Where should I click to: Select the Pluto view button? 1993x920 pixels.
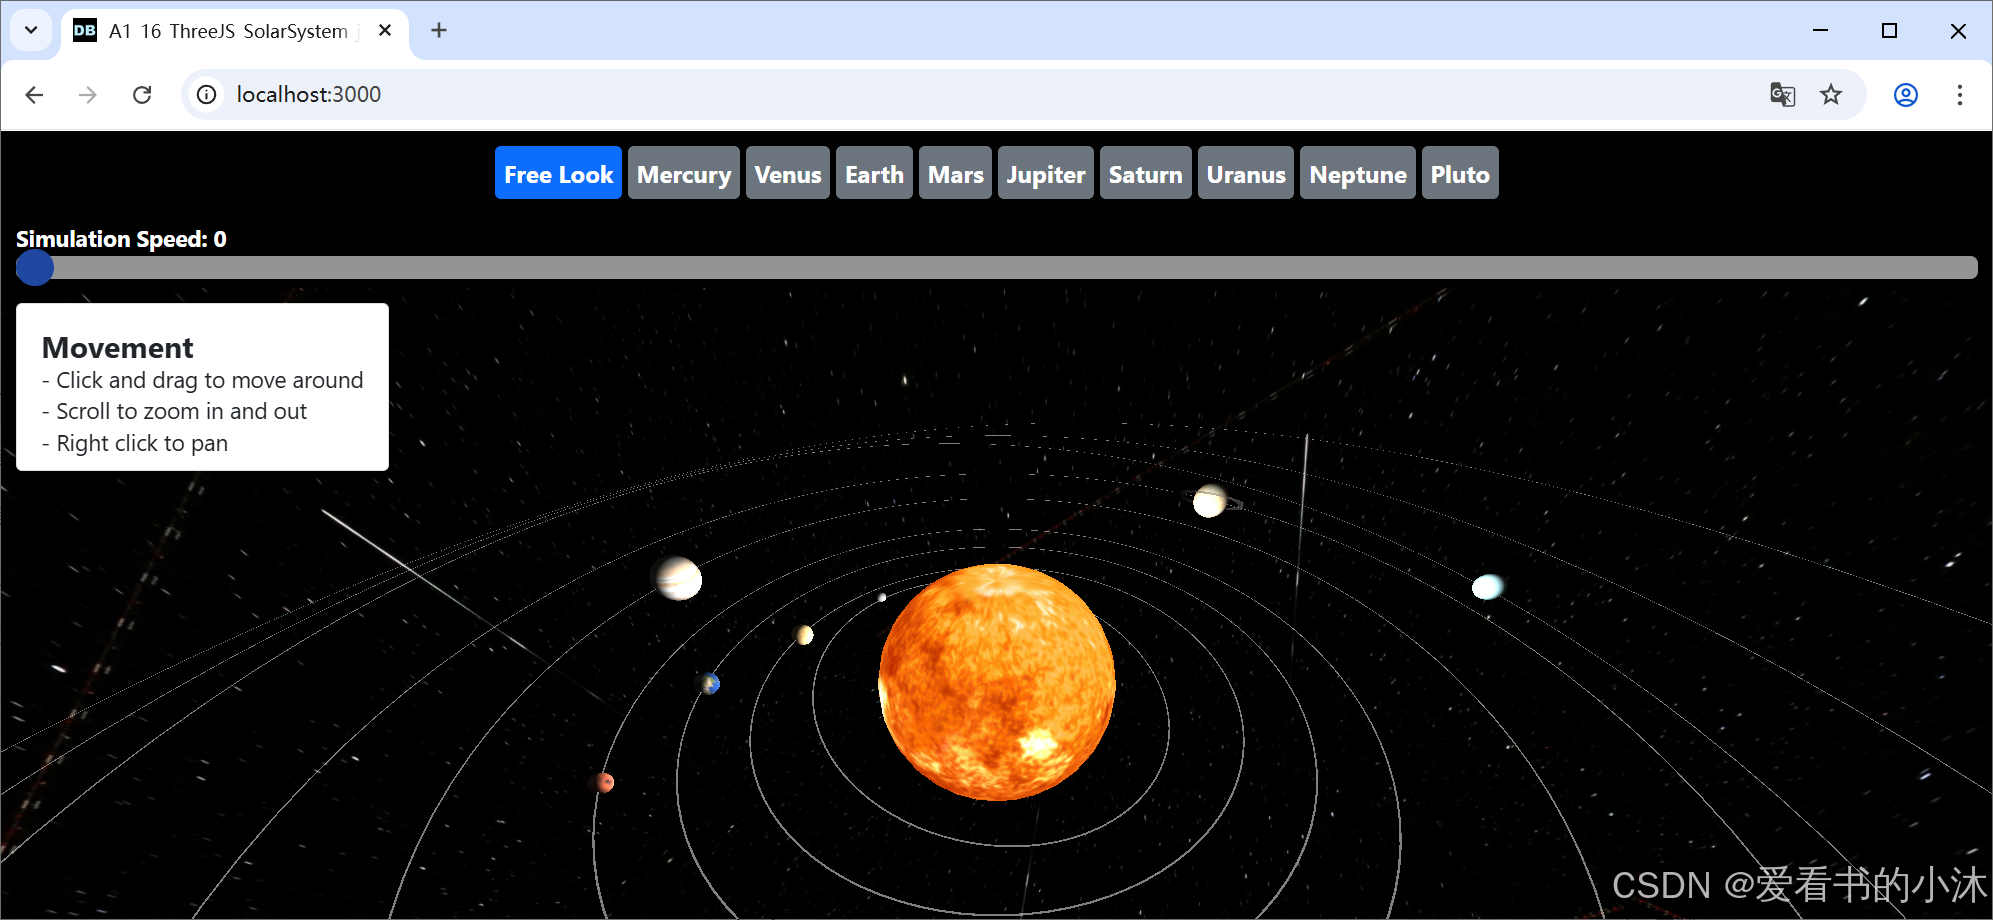click(x=1460, y=173)
